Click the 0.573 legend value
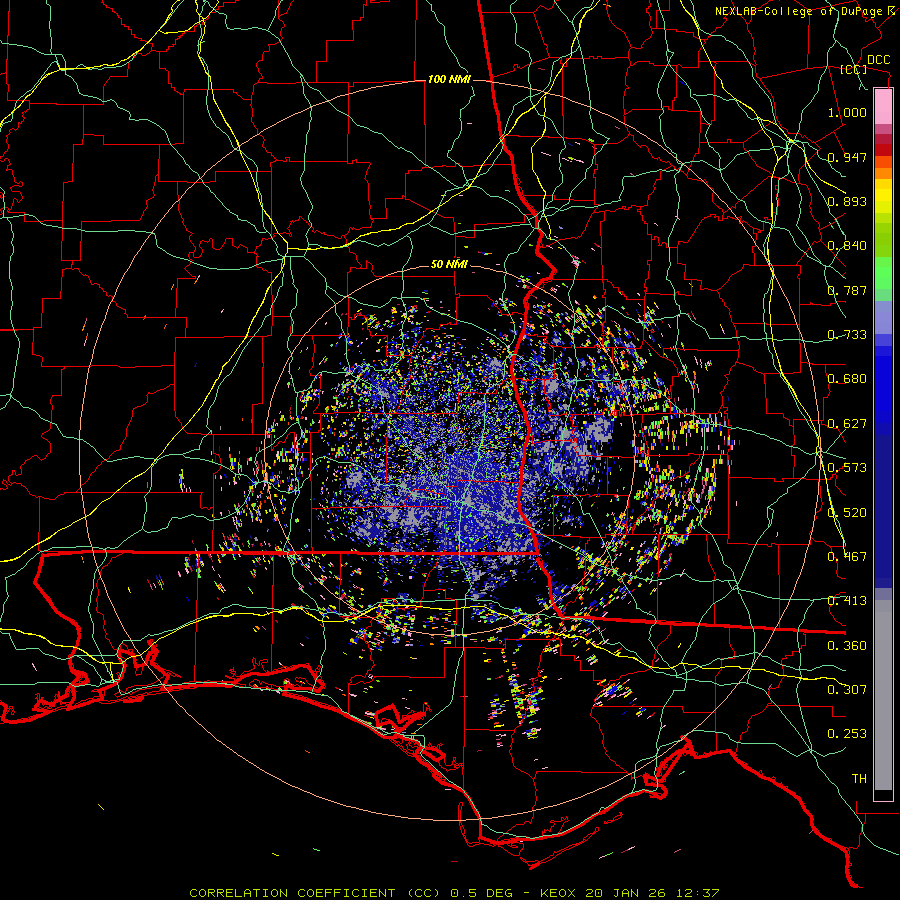The height and width of the screenshot is (900, 900). [847, 468]
